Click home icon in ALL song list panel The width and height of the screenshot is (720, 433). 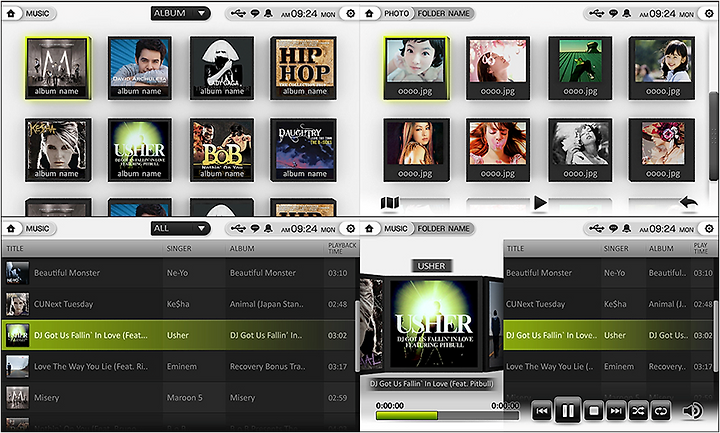[11, 228]
